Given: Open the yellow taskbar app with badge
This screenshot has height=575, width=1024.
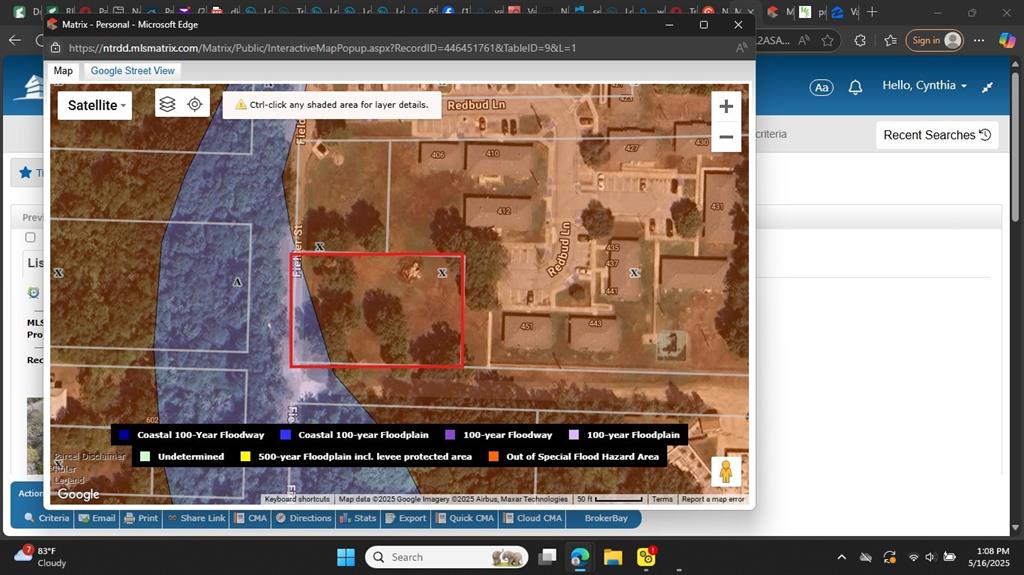Looking at the screenshot, I should (x=646, y=557).
